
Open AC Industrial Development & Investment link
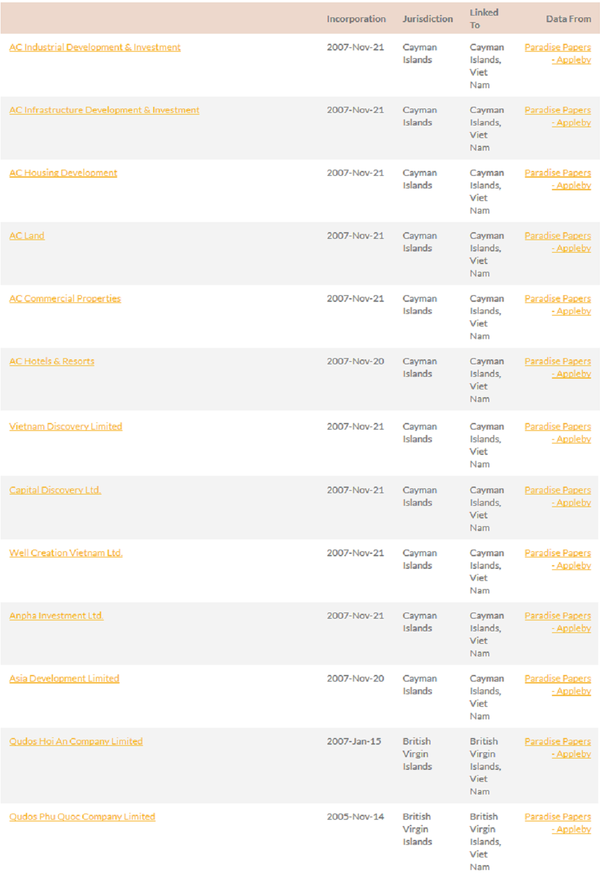coord(95,48)
